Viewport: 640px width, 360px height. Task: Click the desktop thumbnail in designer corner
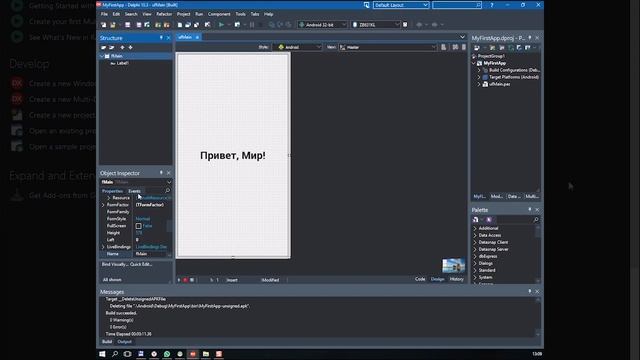point(453,266)
